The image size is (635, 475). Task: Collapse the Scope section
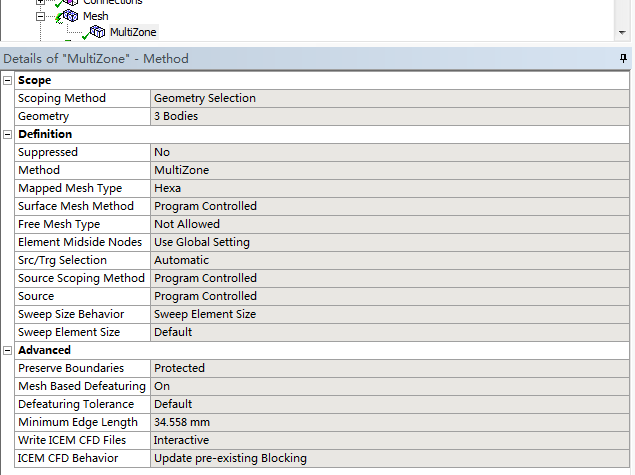[x=9, y=80]
